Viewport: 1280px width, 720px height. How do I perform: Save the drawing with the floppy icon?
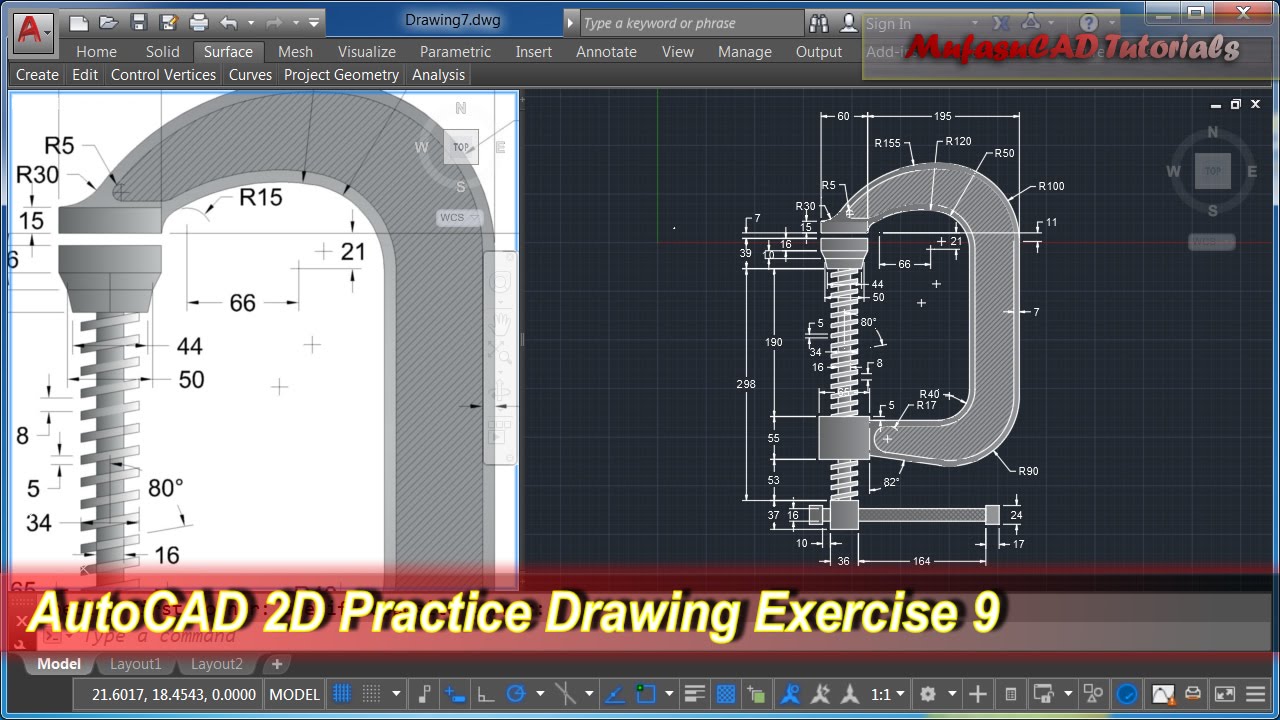point(139,22)
